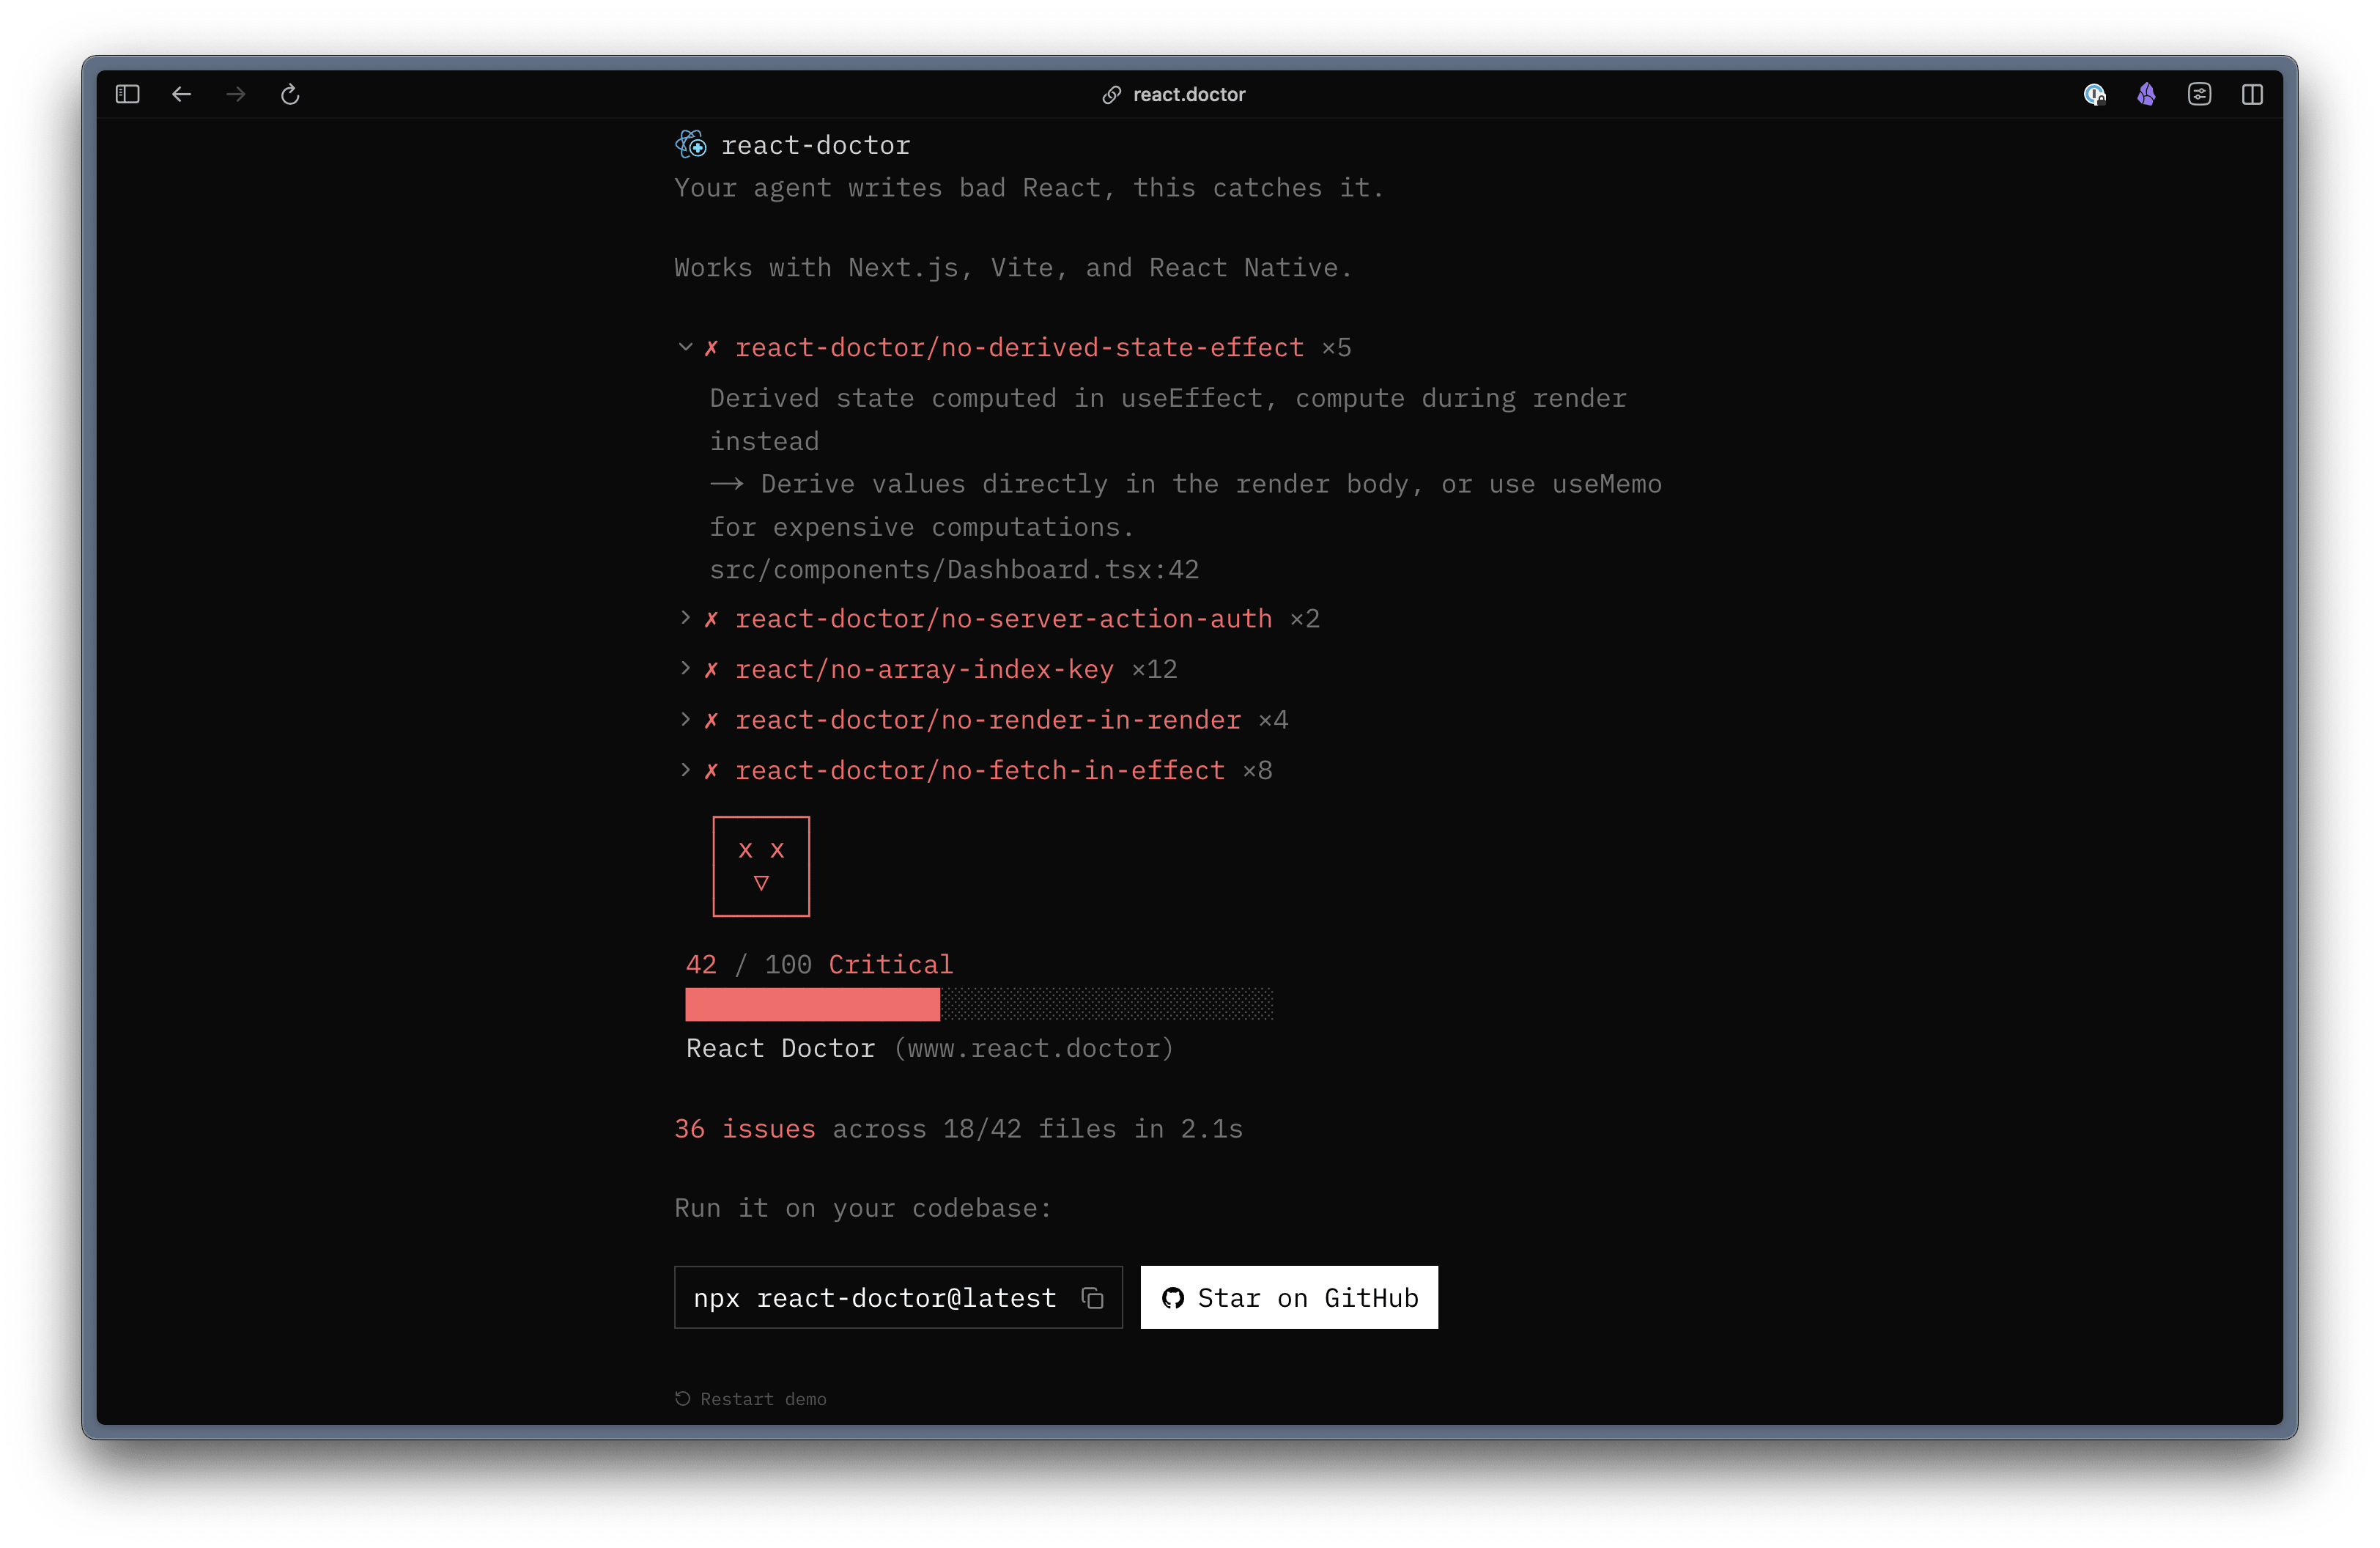Expand the no-fetch-in-effect rule

[x=685, y=770]
